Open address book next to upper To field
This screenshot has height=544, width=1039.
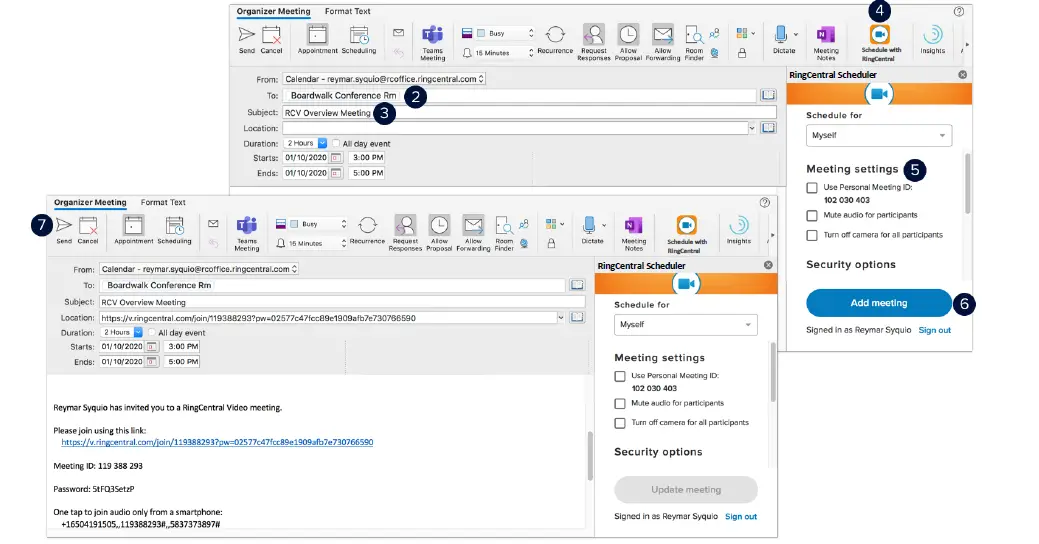(768, 95)
